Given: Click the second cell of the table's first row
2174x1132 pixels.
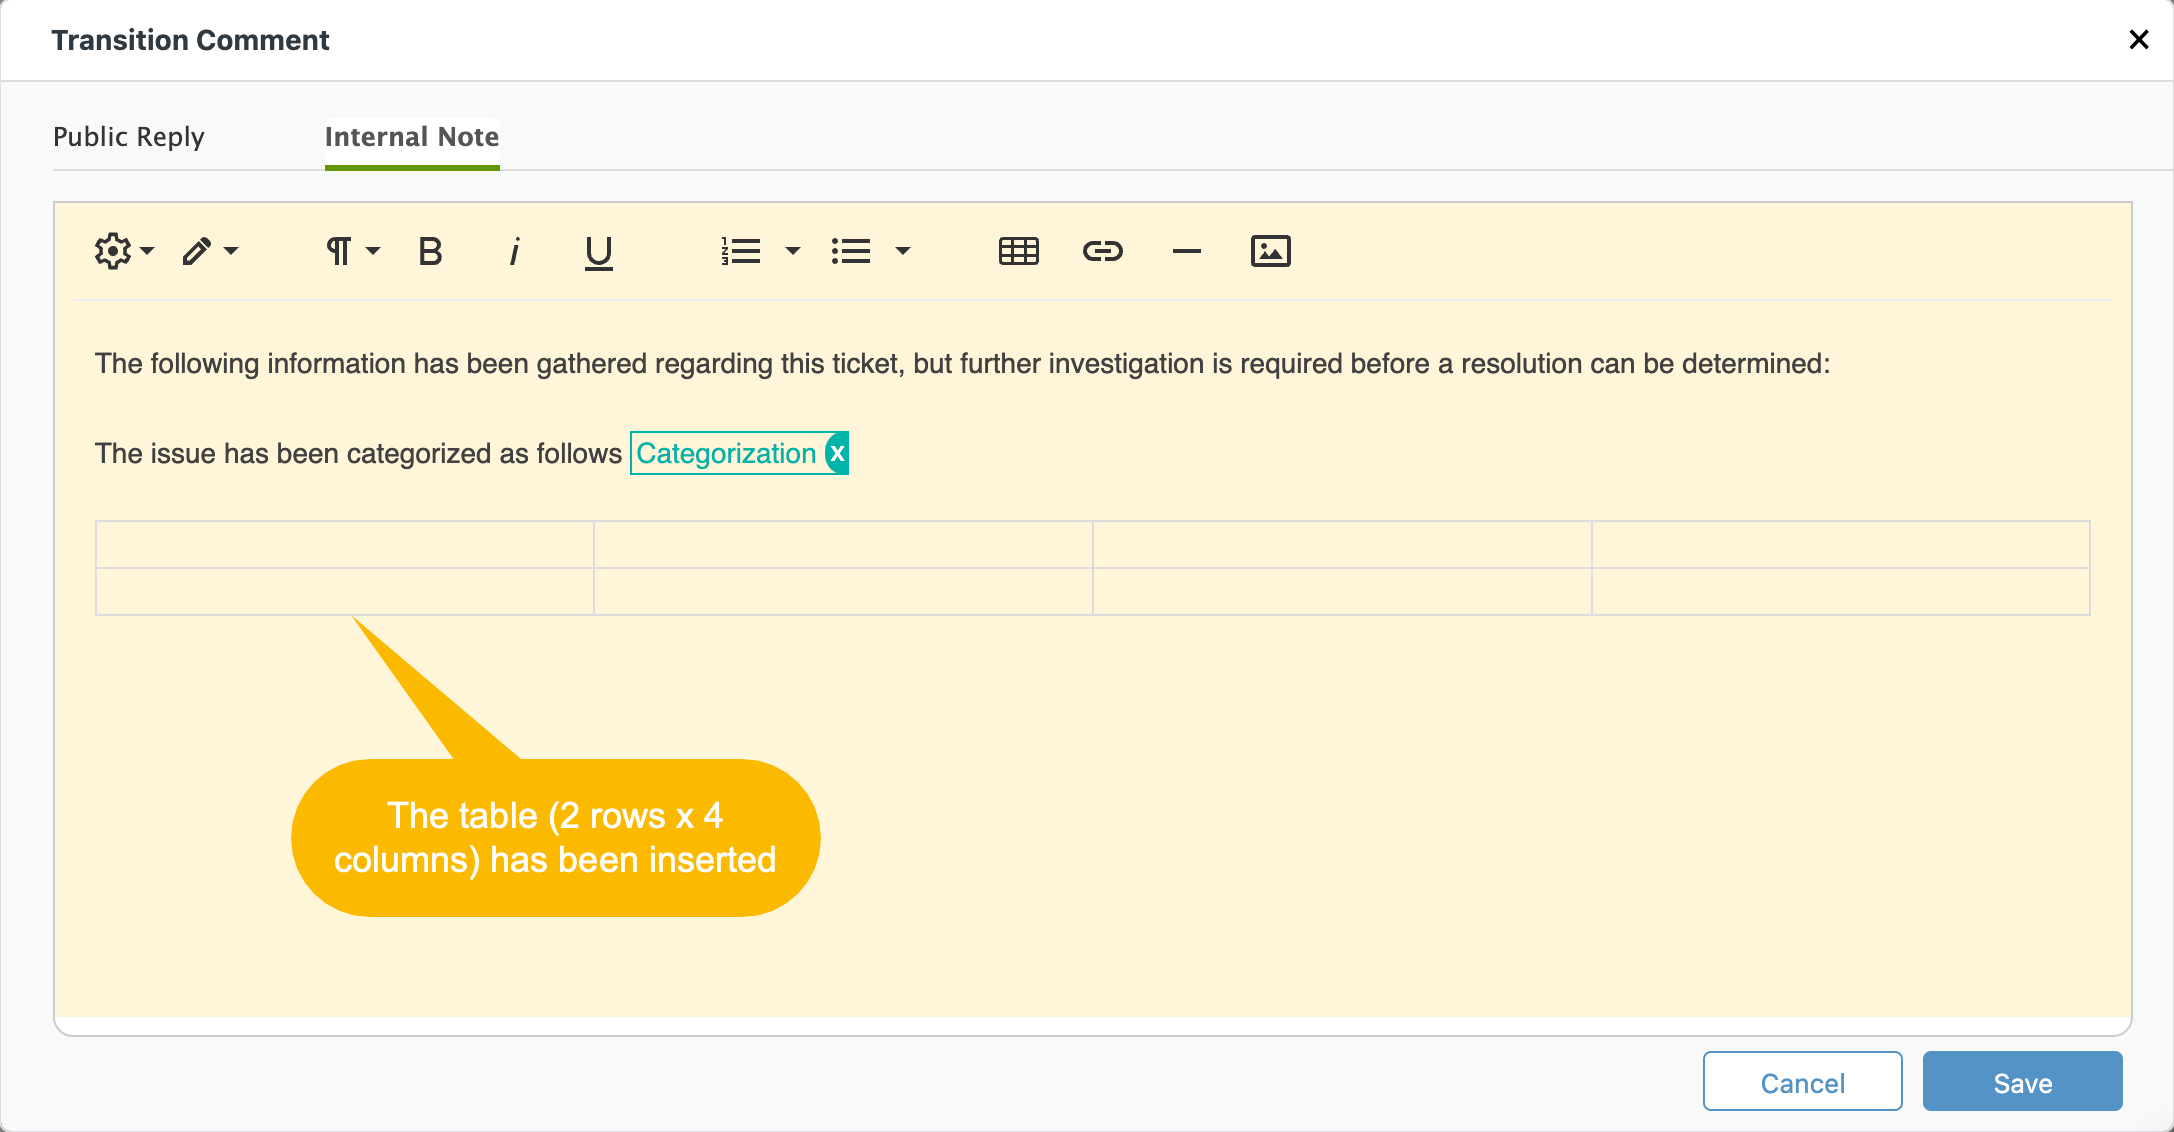Looking at the screenshot, I should click(843, 545).
